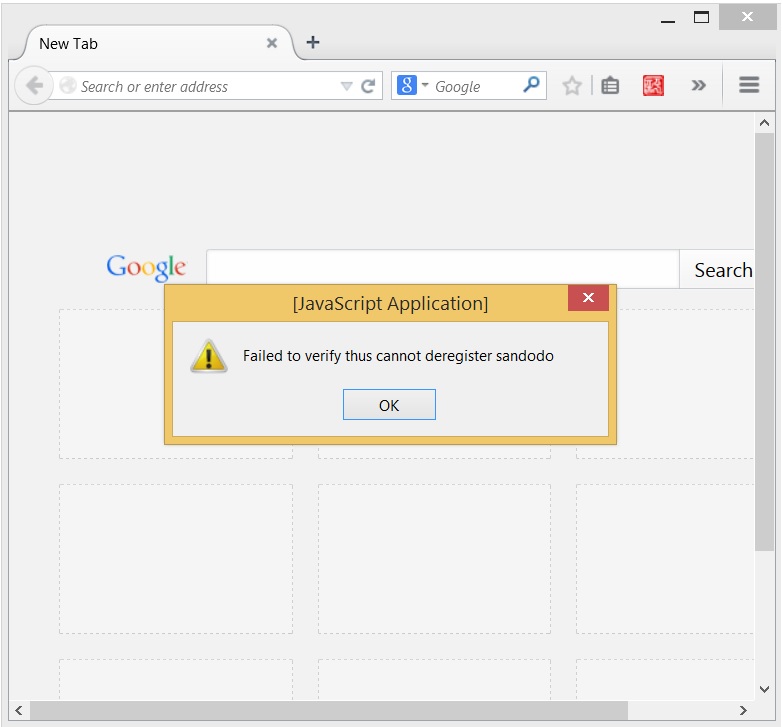Viewport: 782px width, 727px height.
Task: Click the reload page icon
Action: 368,86
